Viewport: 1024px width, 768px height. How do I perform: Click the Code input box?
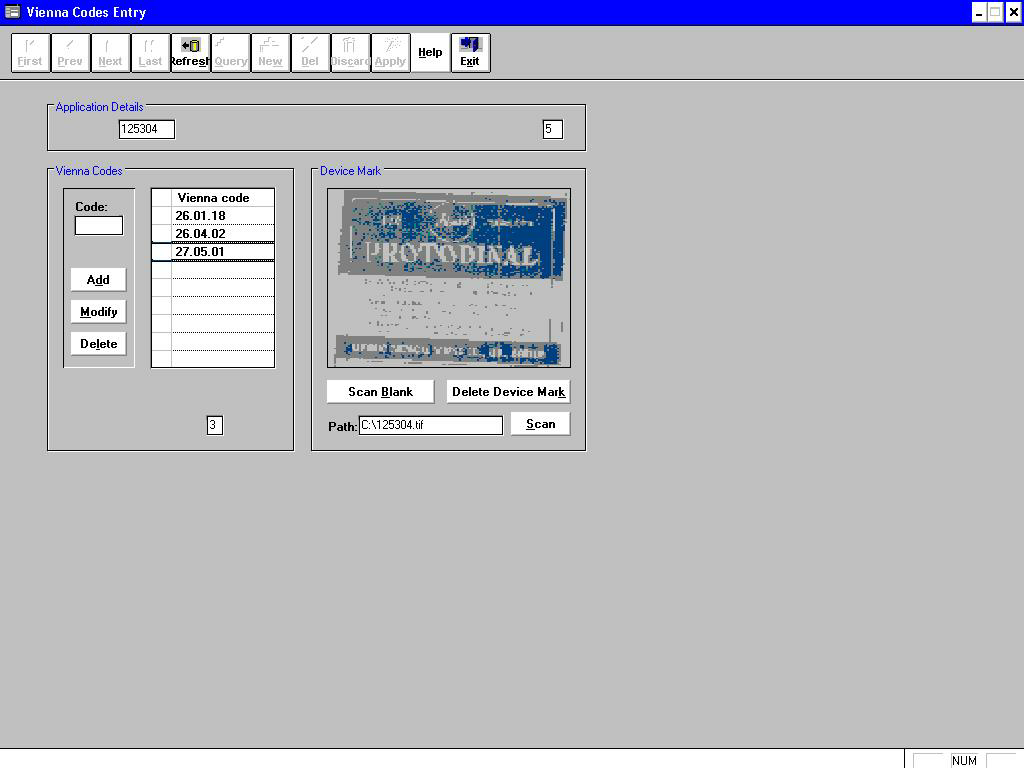tap(99, 226)
